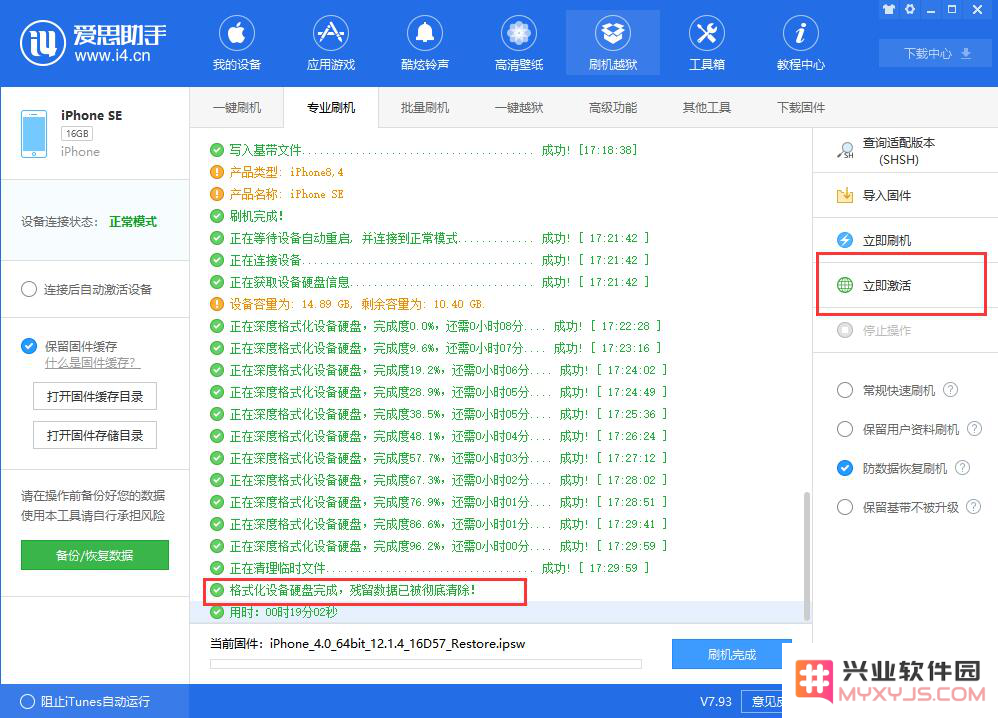
Task: Switch to 高级功能 tab
Action: point(613,108)
